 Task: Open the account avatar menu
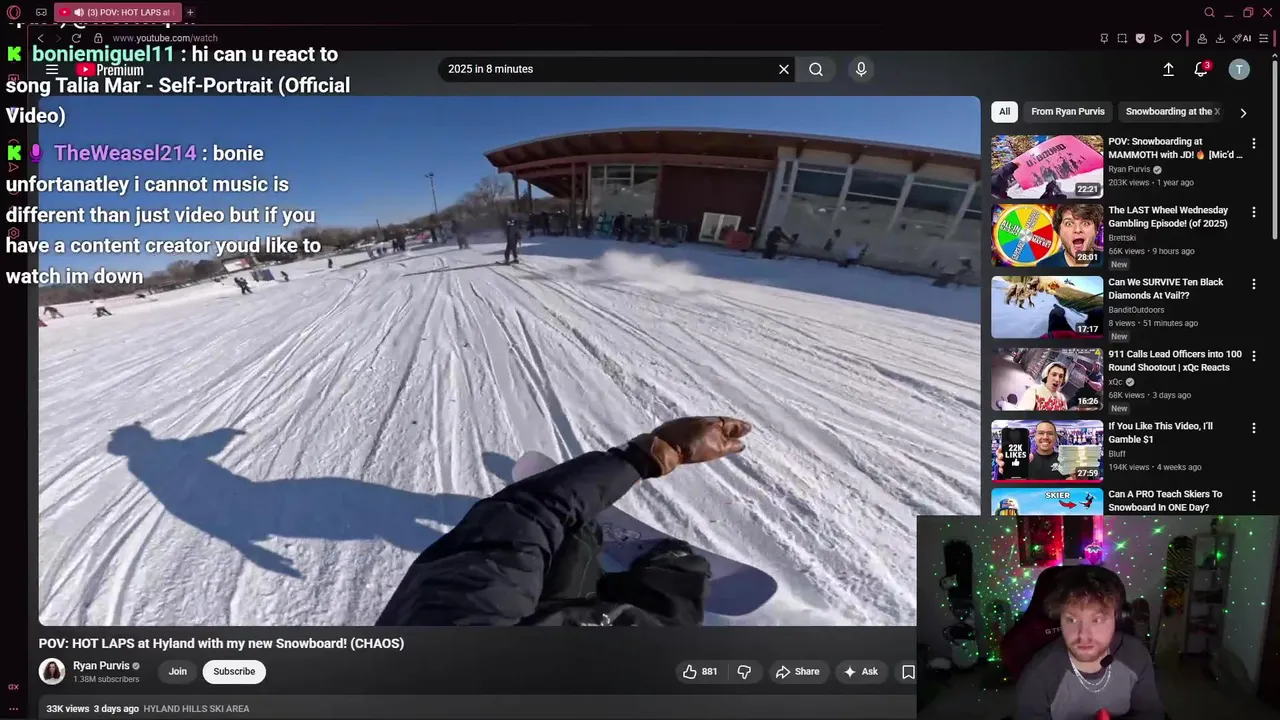pos(1239,69)
